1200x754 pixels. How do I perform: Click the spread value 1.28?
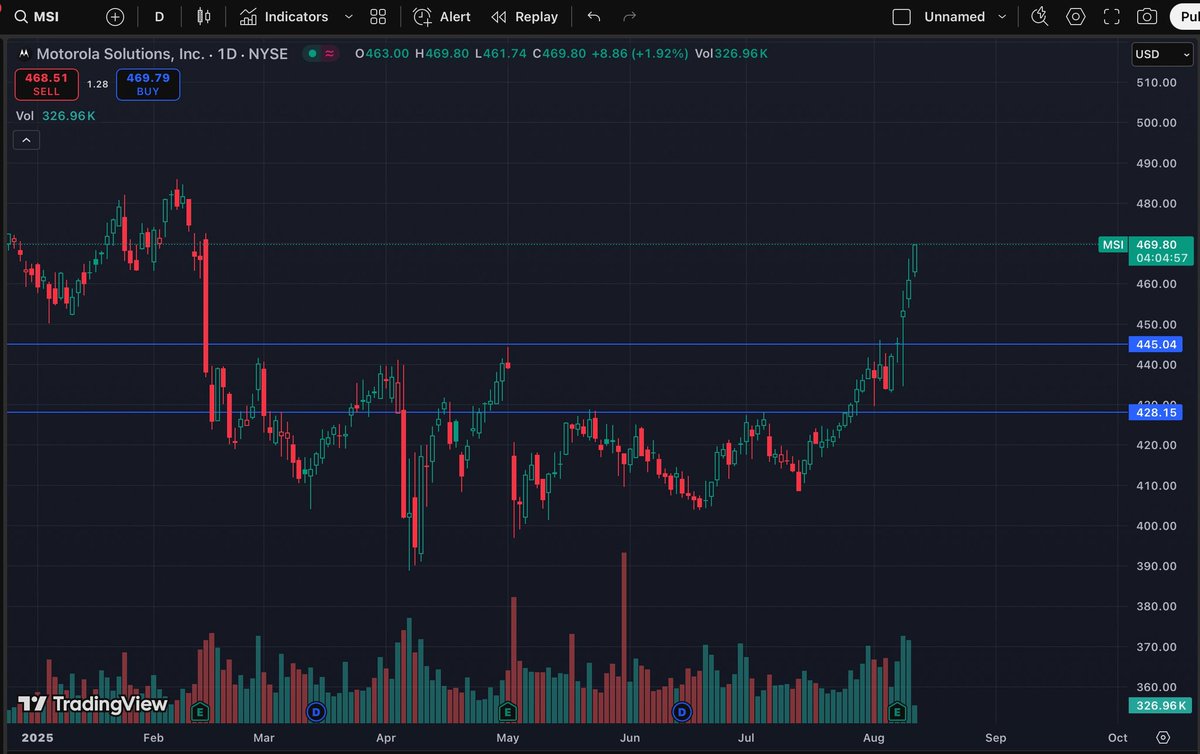[x=98, y=84]
